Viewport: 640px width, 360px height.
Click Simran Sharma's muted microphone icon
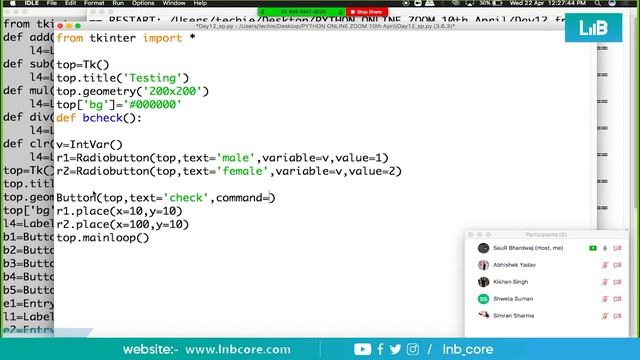[x=605, y=316]
